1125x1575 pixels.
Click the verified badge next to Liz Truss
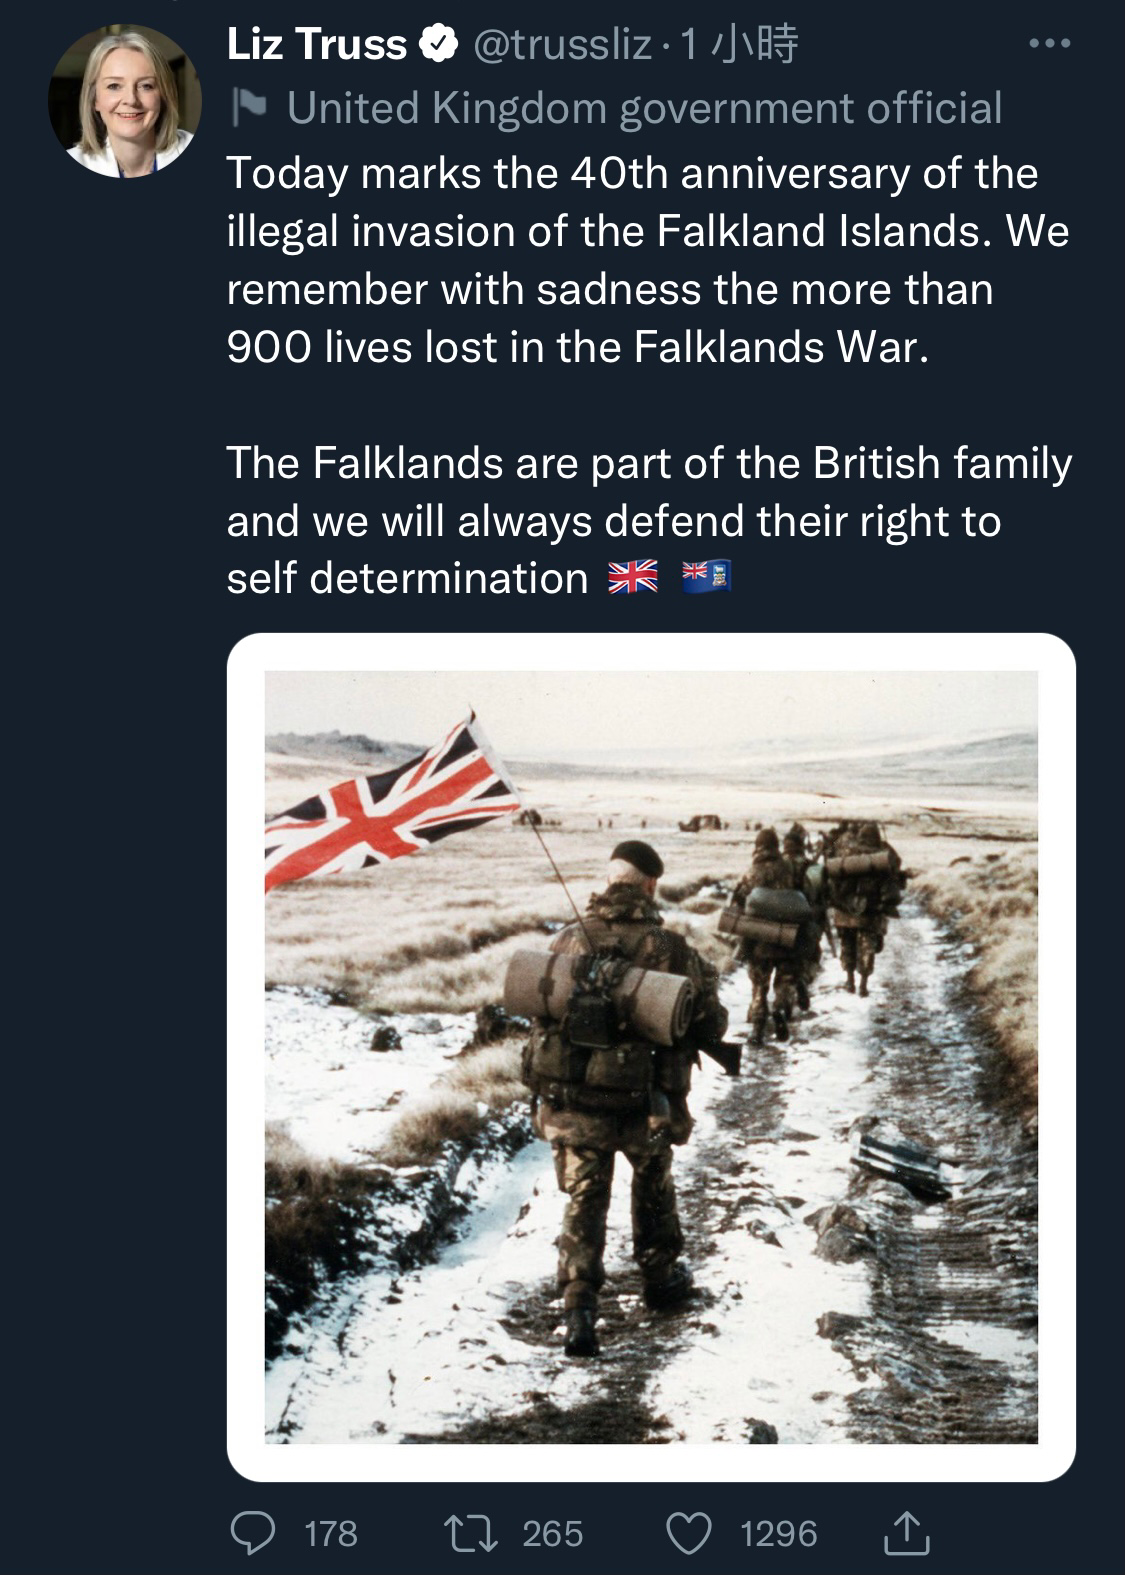(x=437, y=44)
